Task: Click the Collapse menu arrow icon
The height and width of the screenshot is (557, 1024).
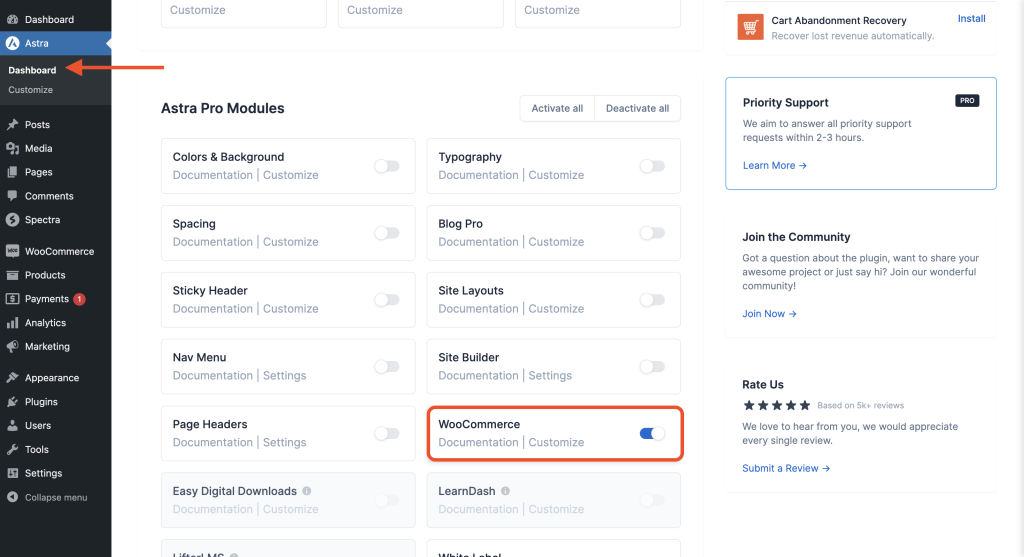Action: point(12,497)
